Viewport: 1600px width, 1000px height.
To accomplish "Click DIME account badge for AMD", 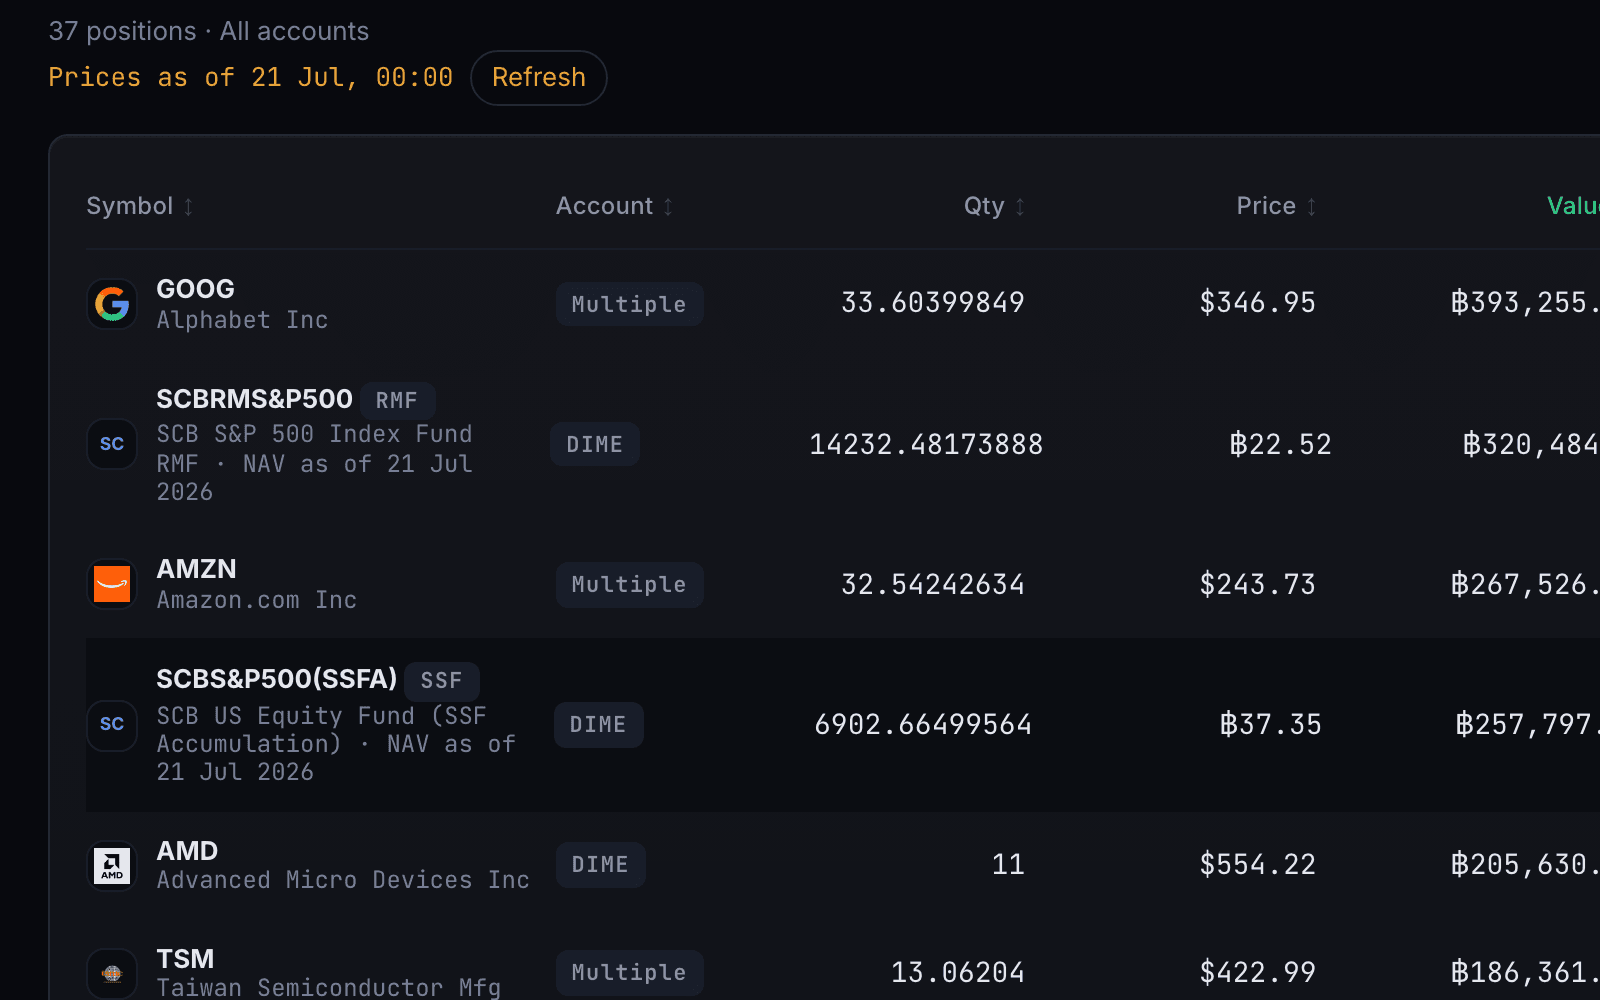I will pos(600,864).
